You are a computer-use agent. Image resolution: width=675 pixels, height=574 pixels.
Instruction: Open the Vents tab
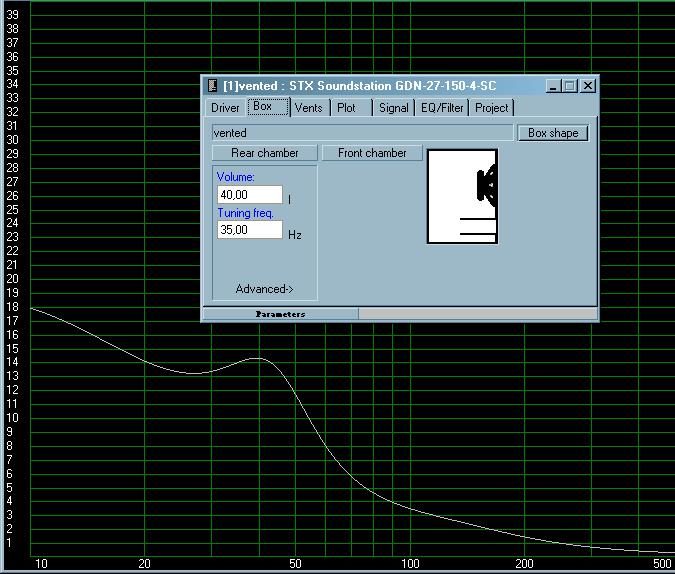tap(308, 108)
